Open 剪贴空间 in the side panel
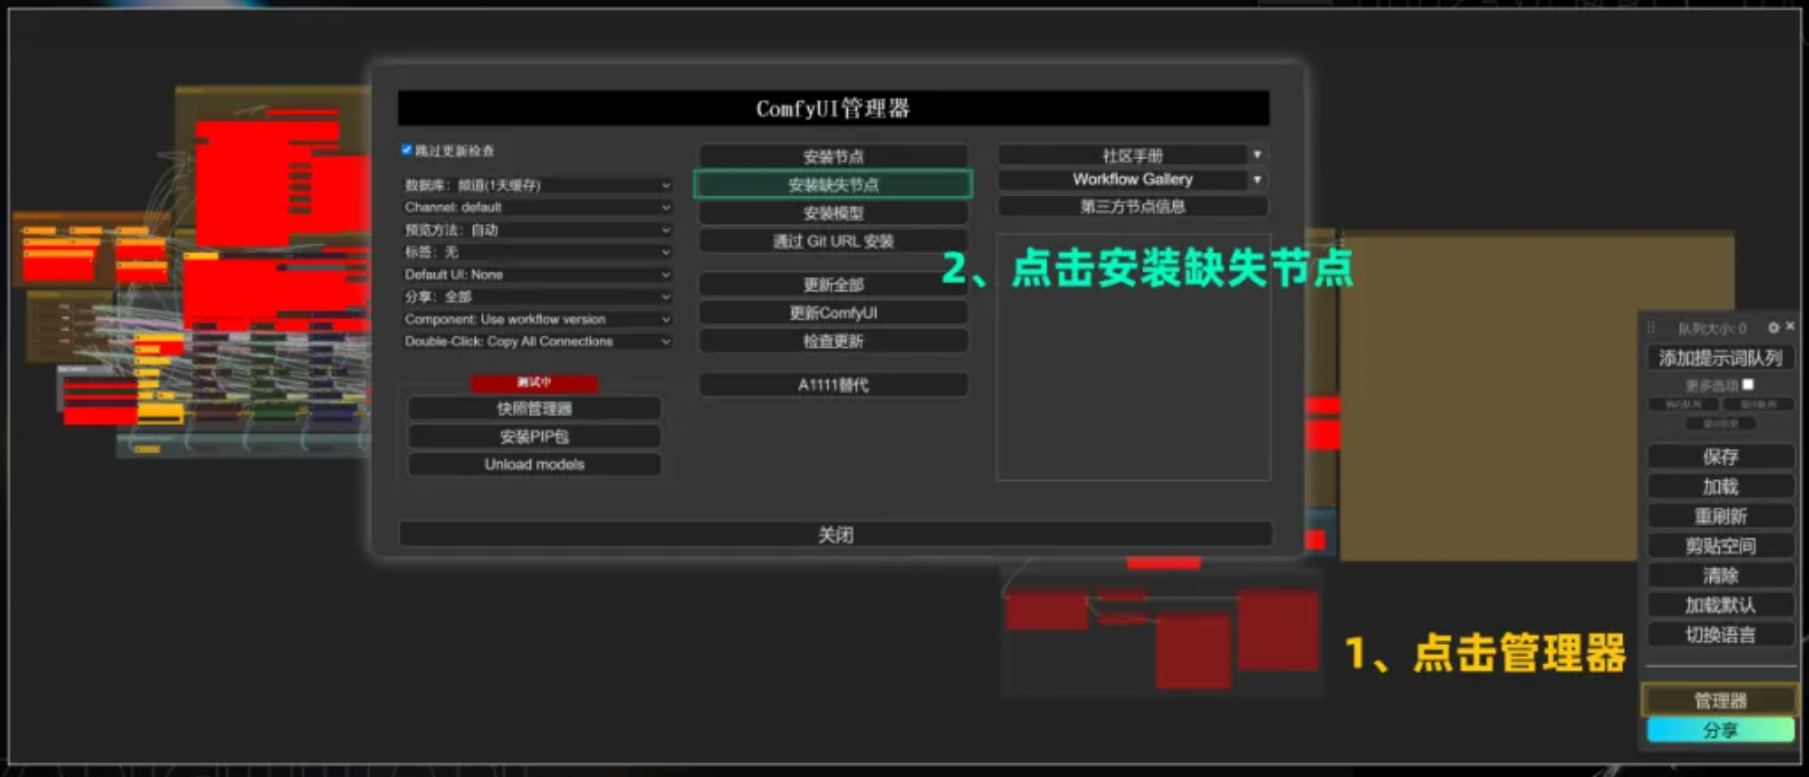1809x777 pixels. (x=1720, y=545)
